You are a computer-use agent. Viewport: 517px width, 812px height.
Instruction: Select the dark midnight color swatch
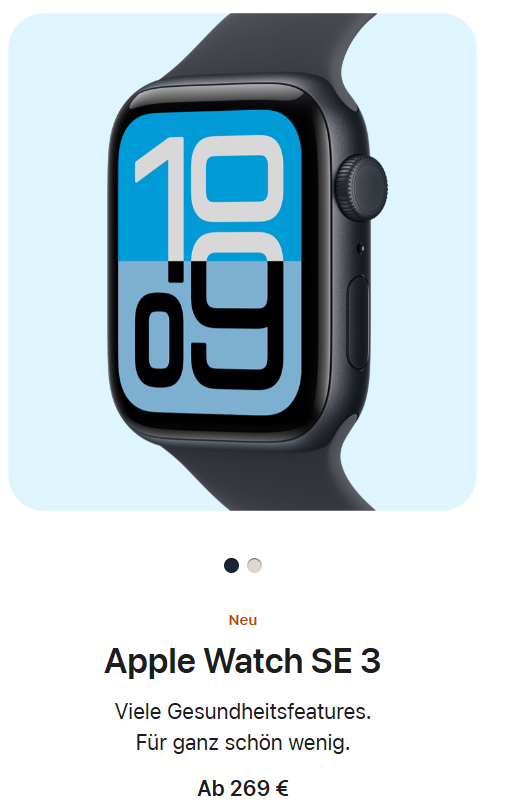231,565
